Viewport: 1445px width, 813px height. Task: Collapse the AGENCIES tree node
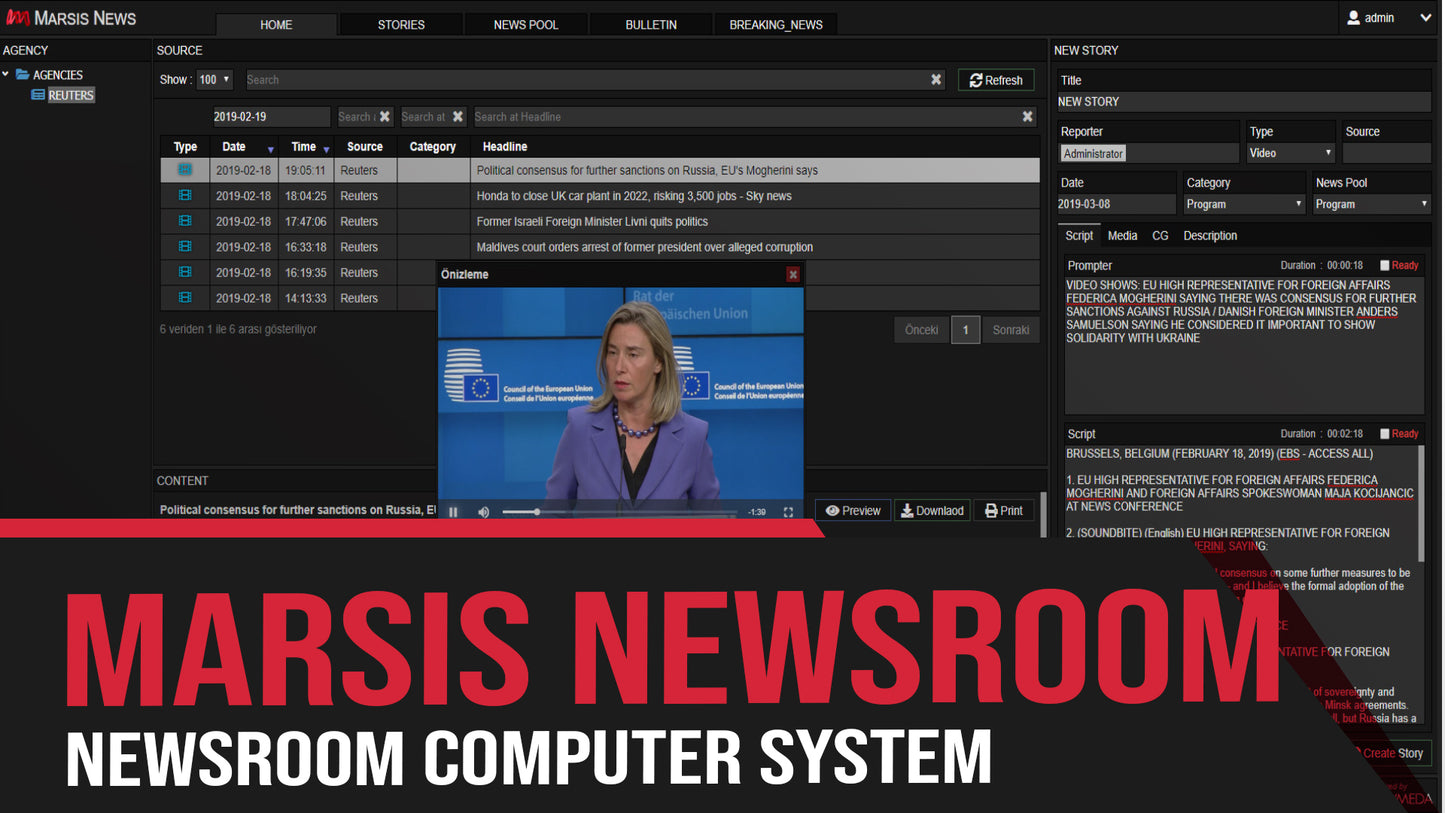6,74
